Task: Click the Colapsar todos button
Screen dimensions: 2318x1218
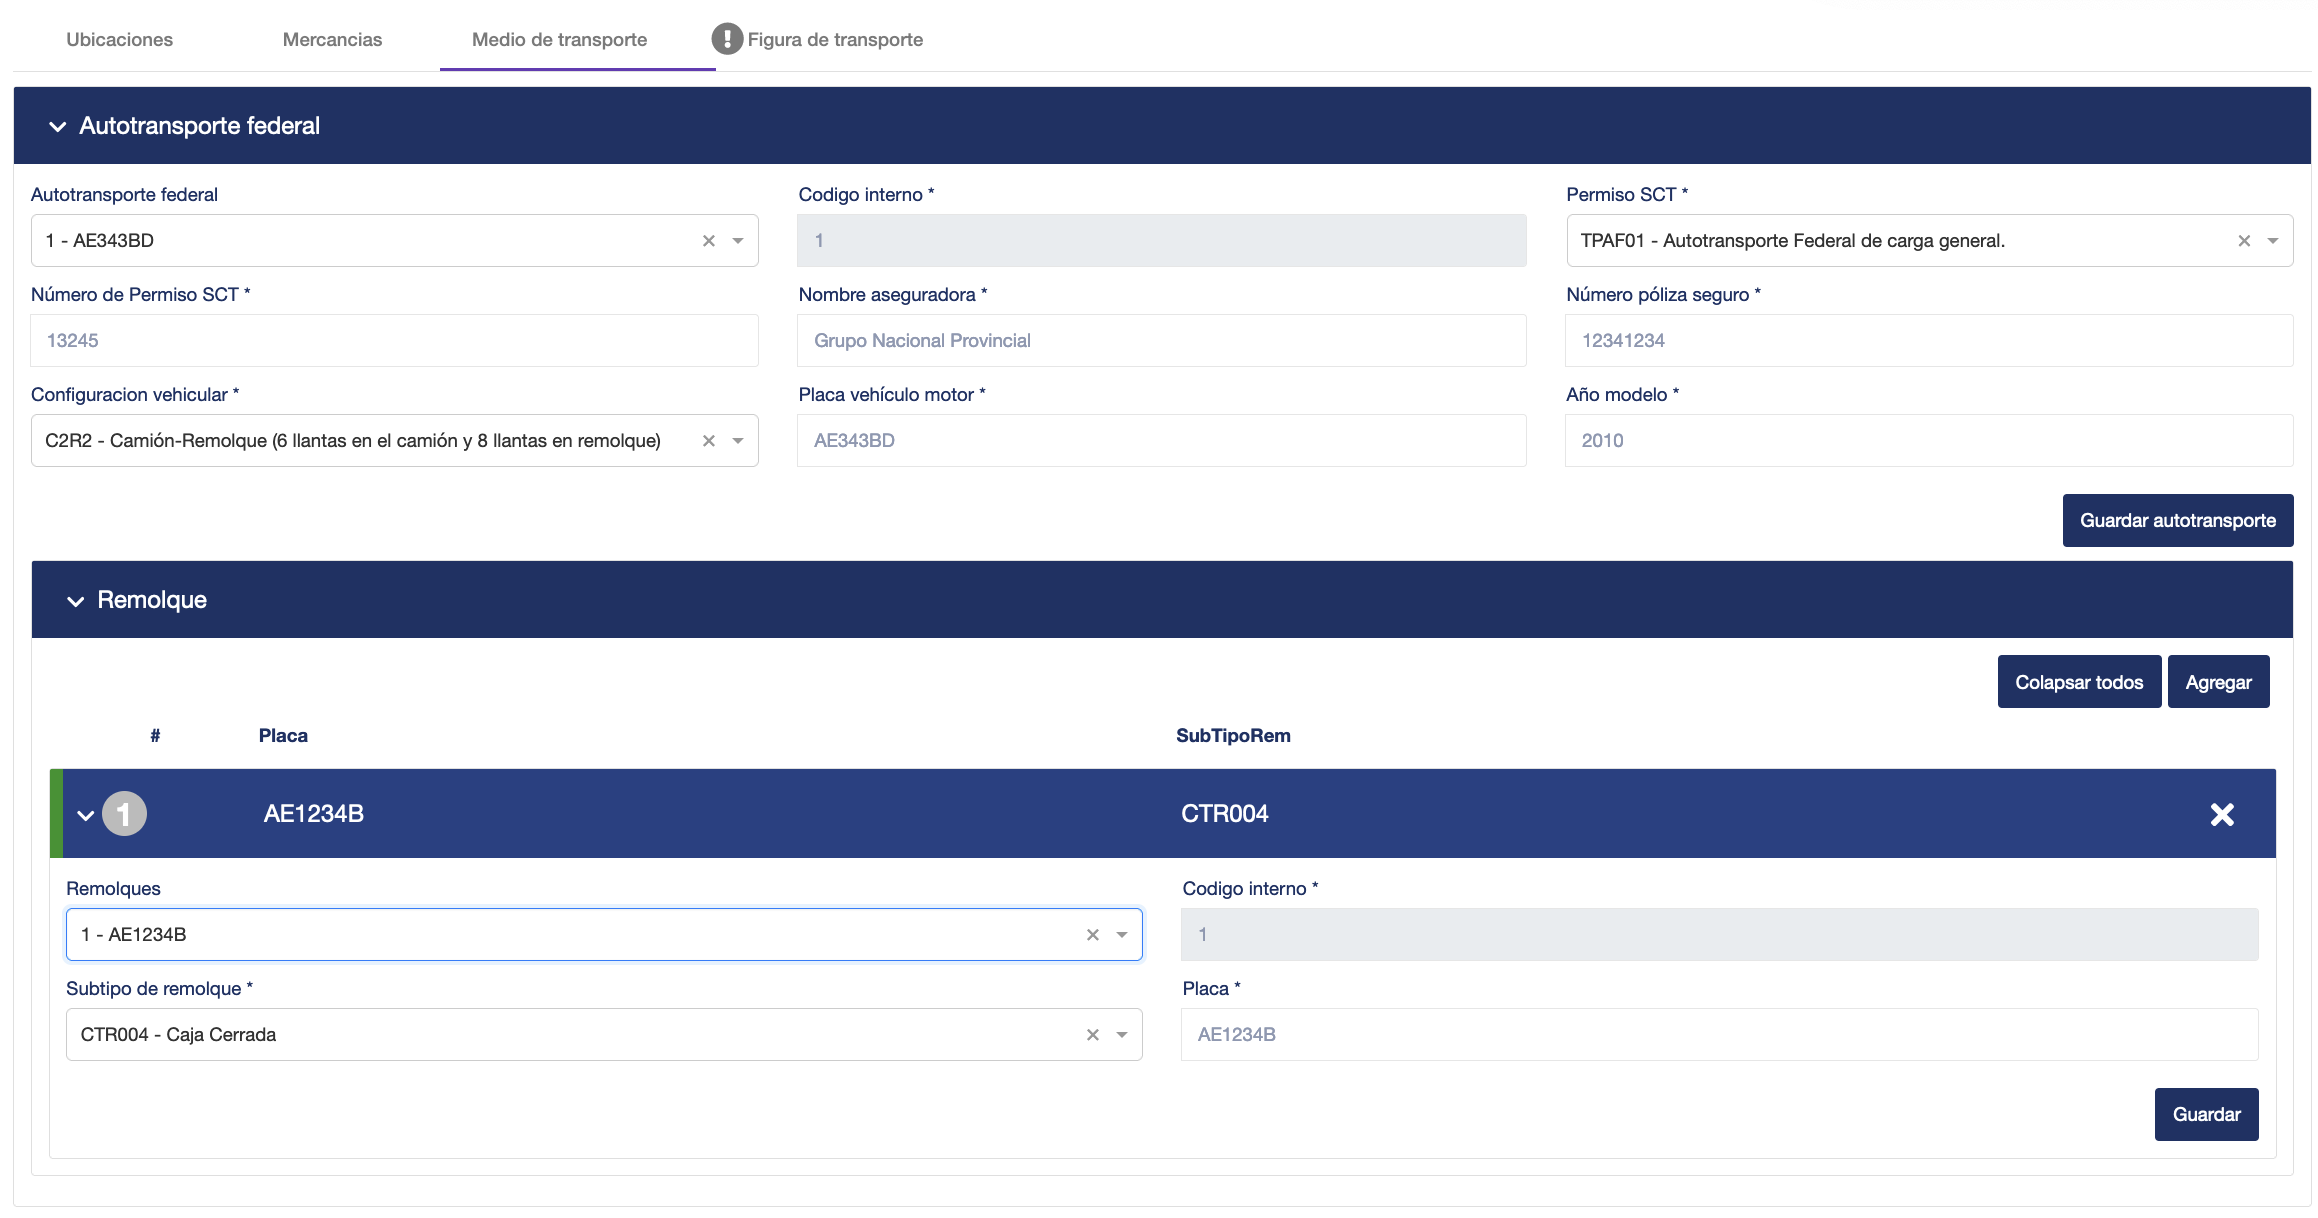Action: coord(2078,682)
